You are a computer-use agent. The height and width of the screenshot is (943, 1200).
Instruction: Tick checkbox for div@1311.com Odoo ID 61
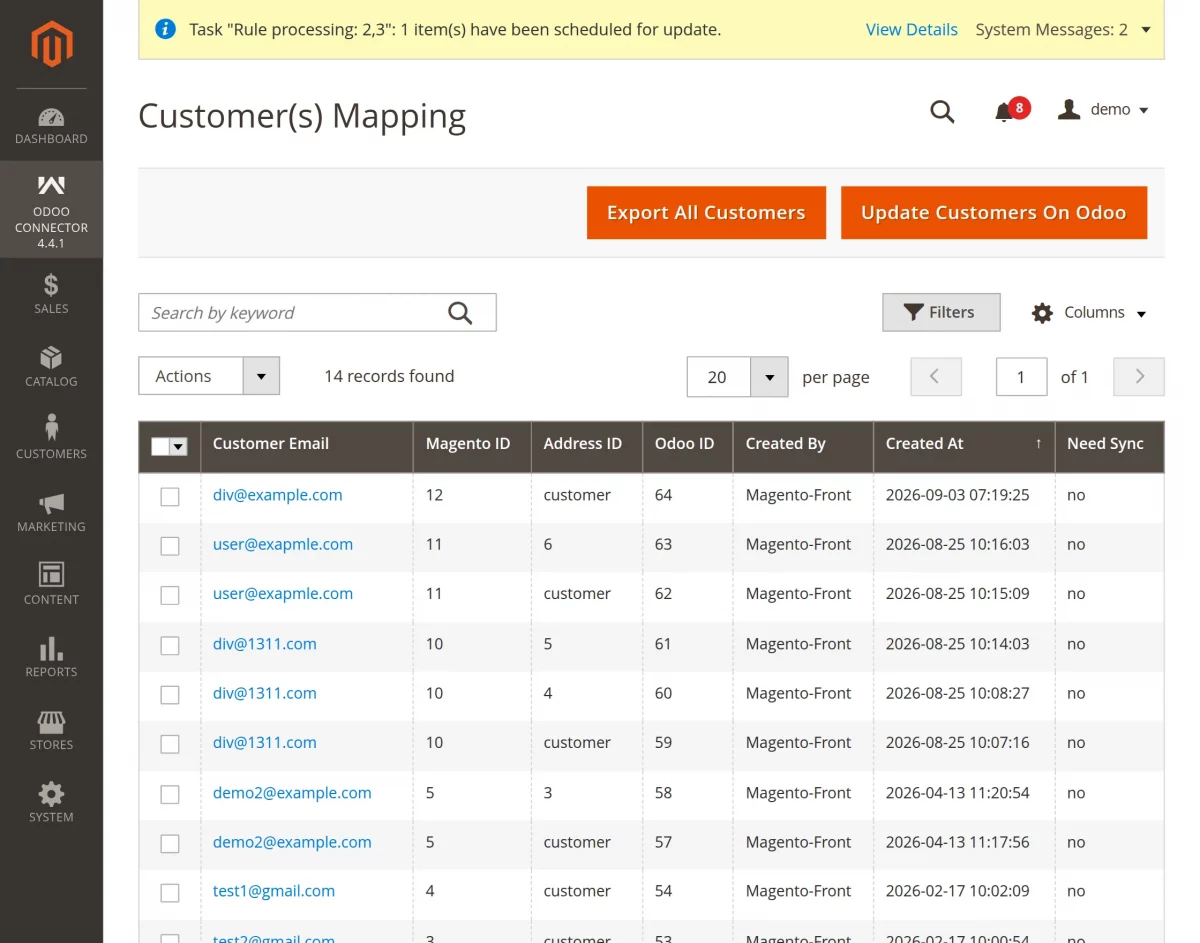click(170, 645)
